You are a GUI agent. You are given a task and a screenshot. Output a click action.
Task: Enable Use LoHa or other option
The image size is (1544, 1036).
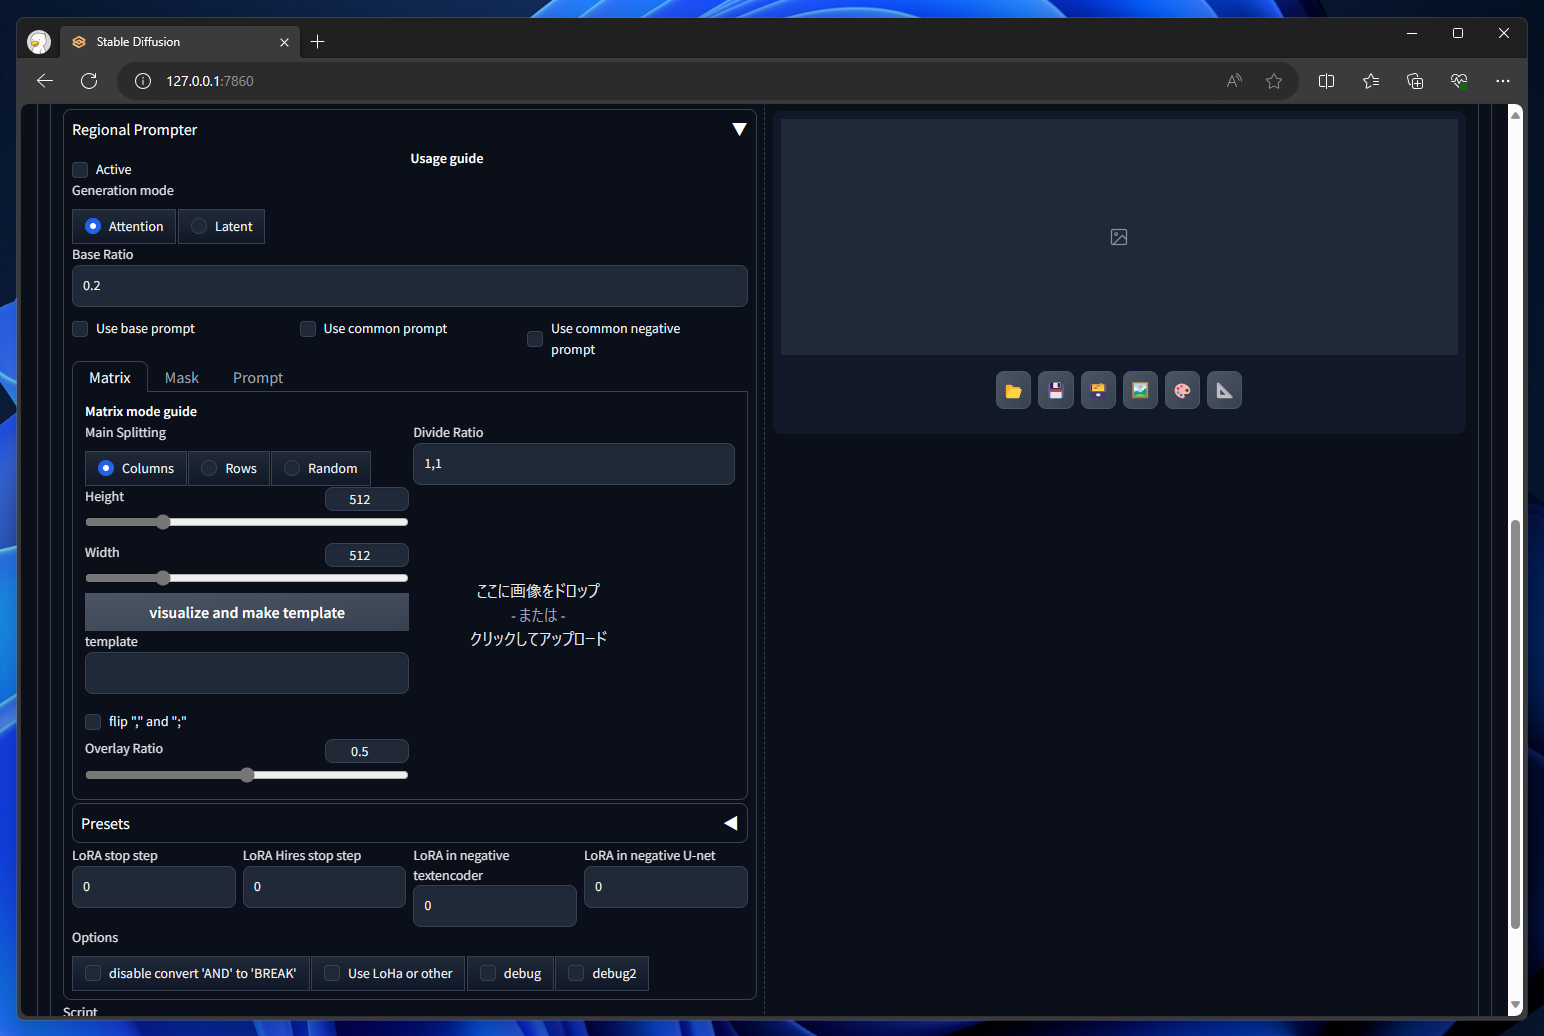[x=332, y=973]
